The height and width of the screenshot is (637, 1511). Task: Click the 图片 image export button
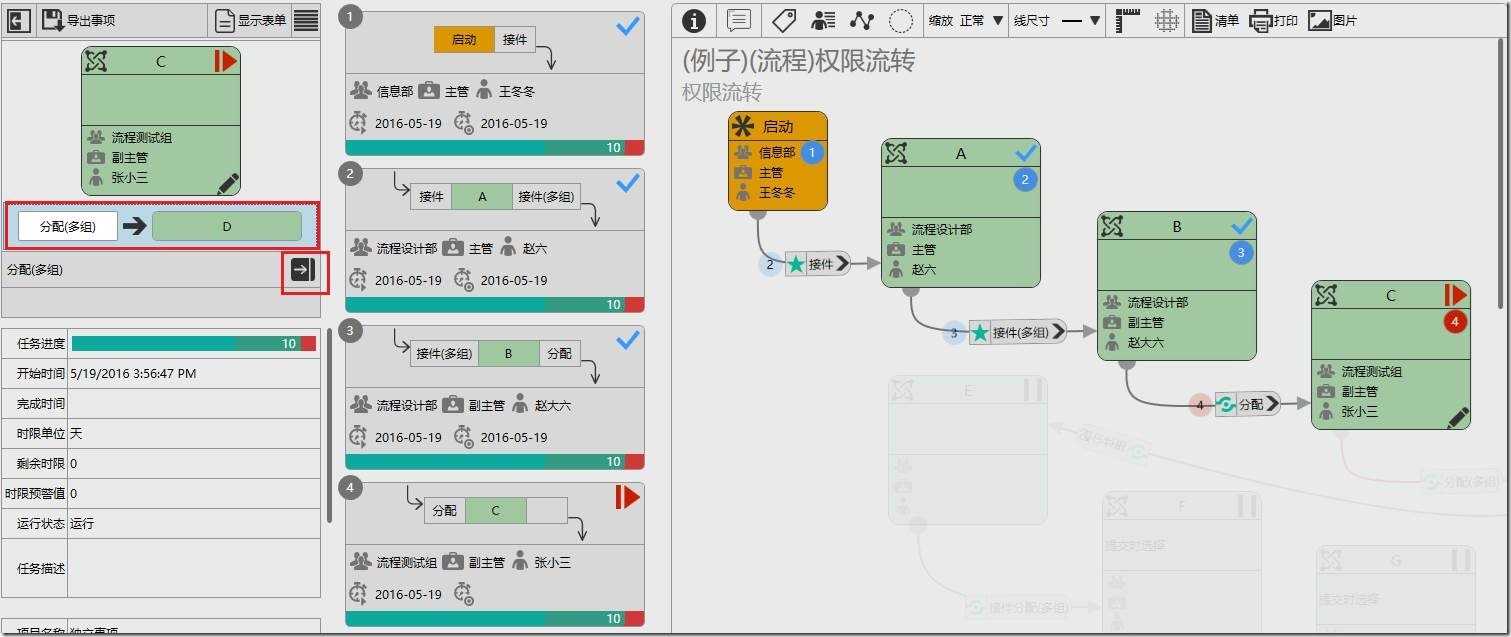1332,20
